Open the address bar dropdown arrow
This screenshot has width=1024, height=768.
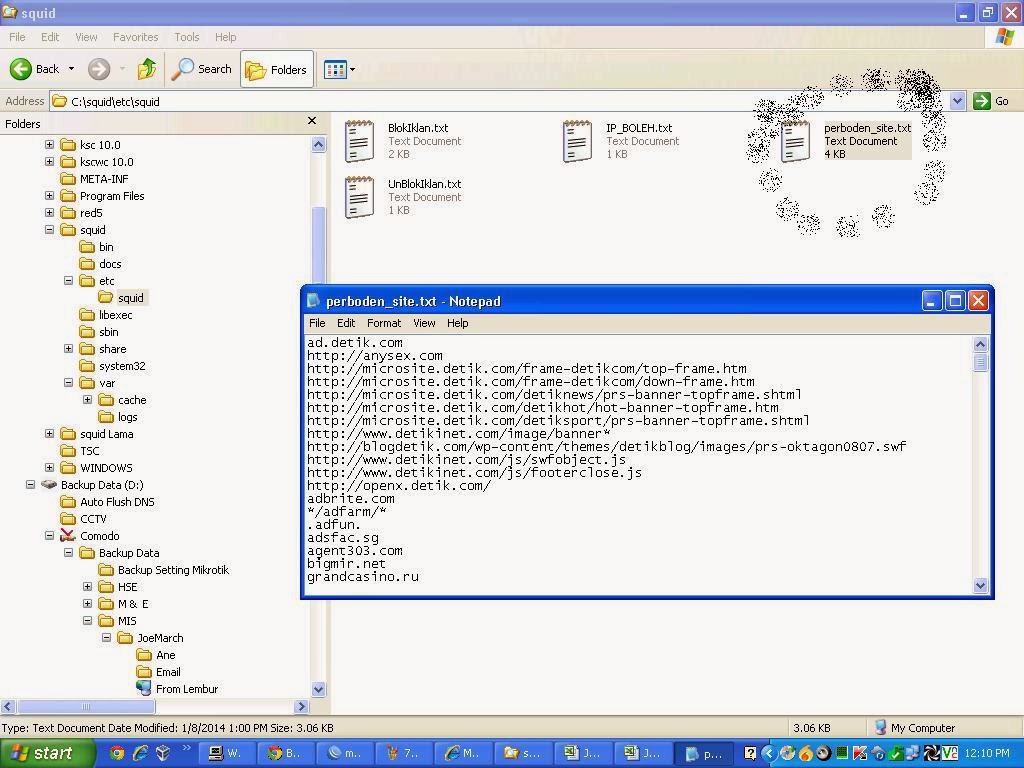[957, 101]
